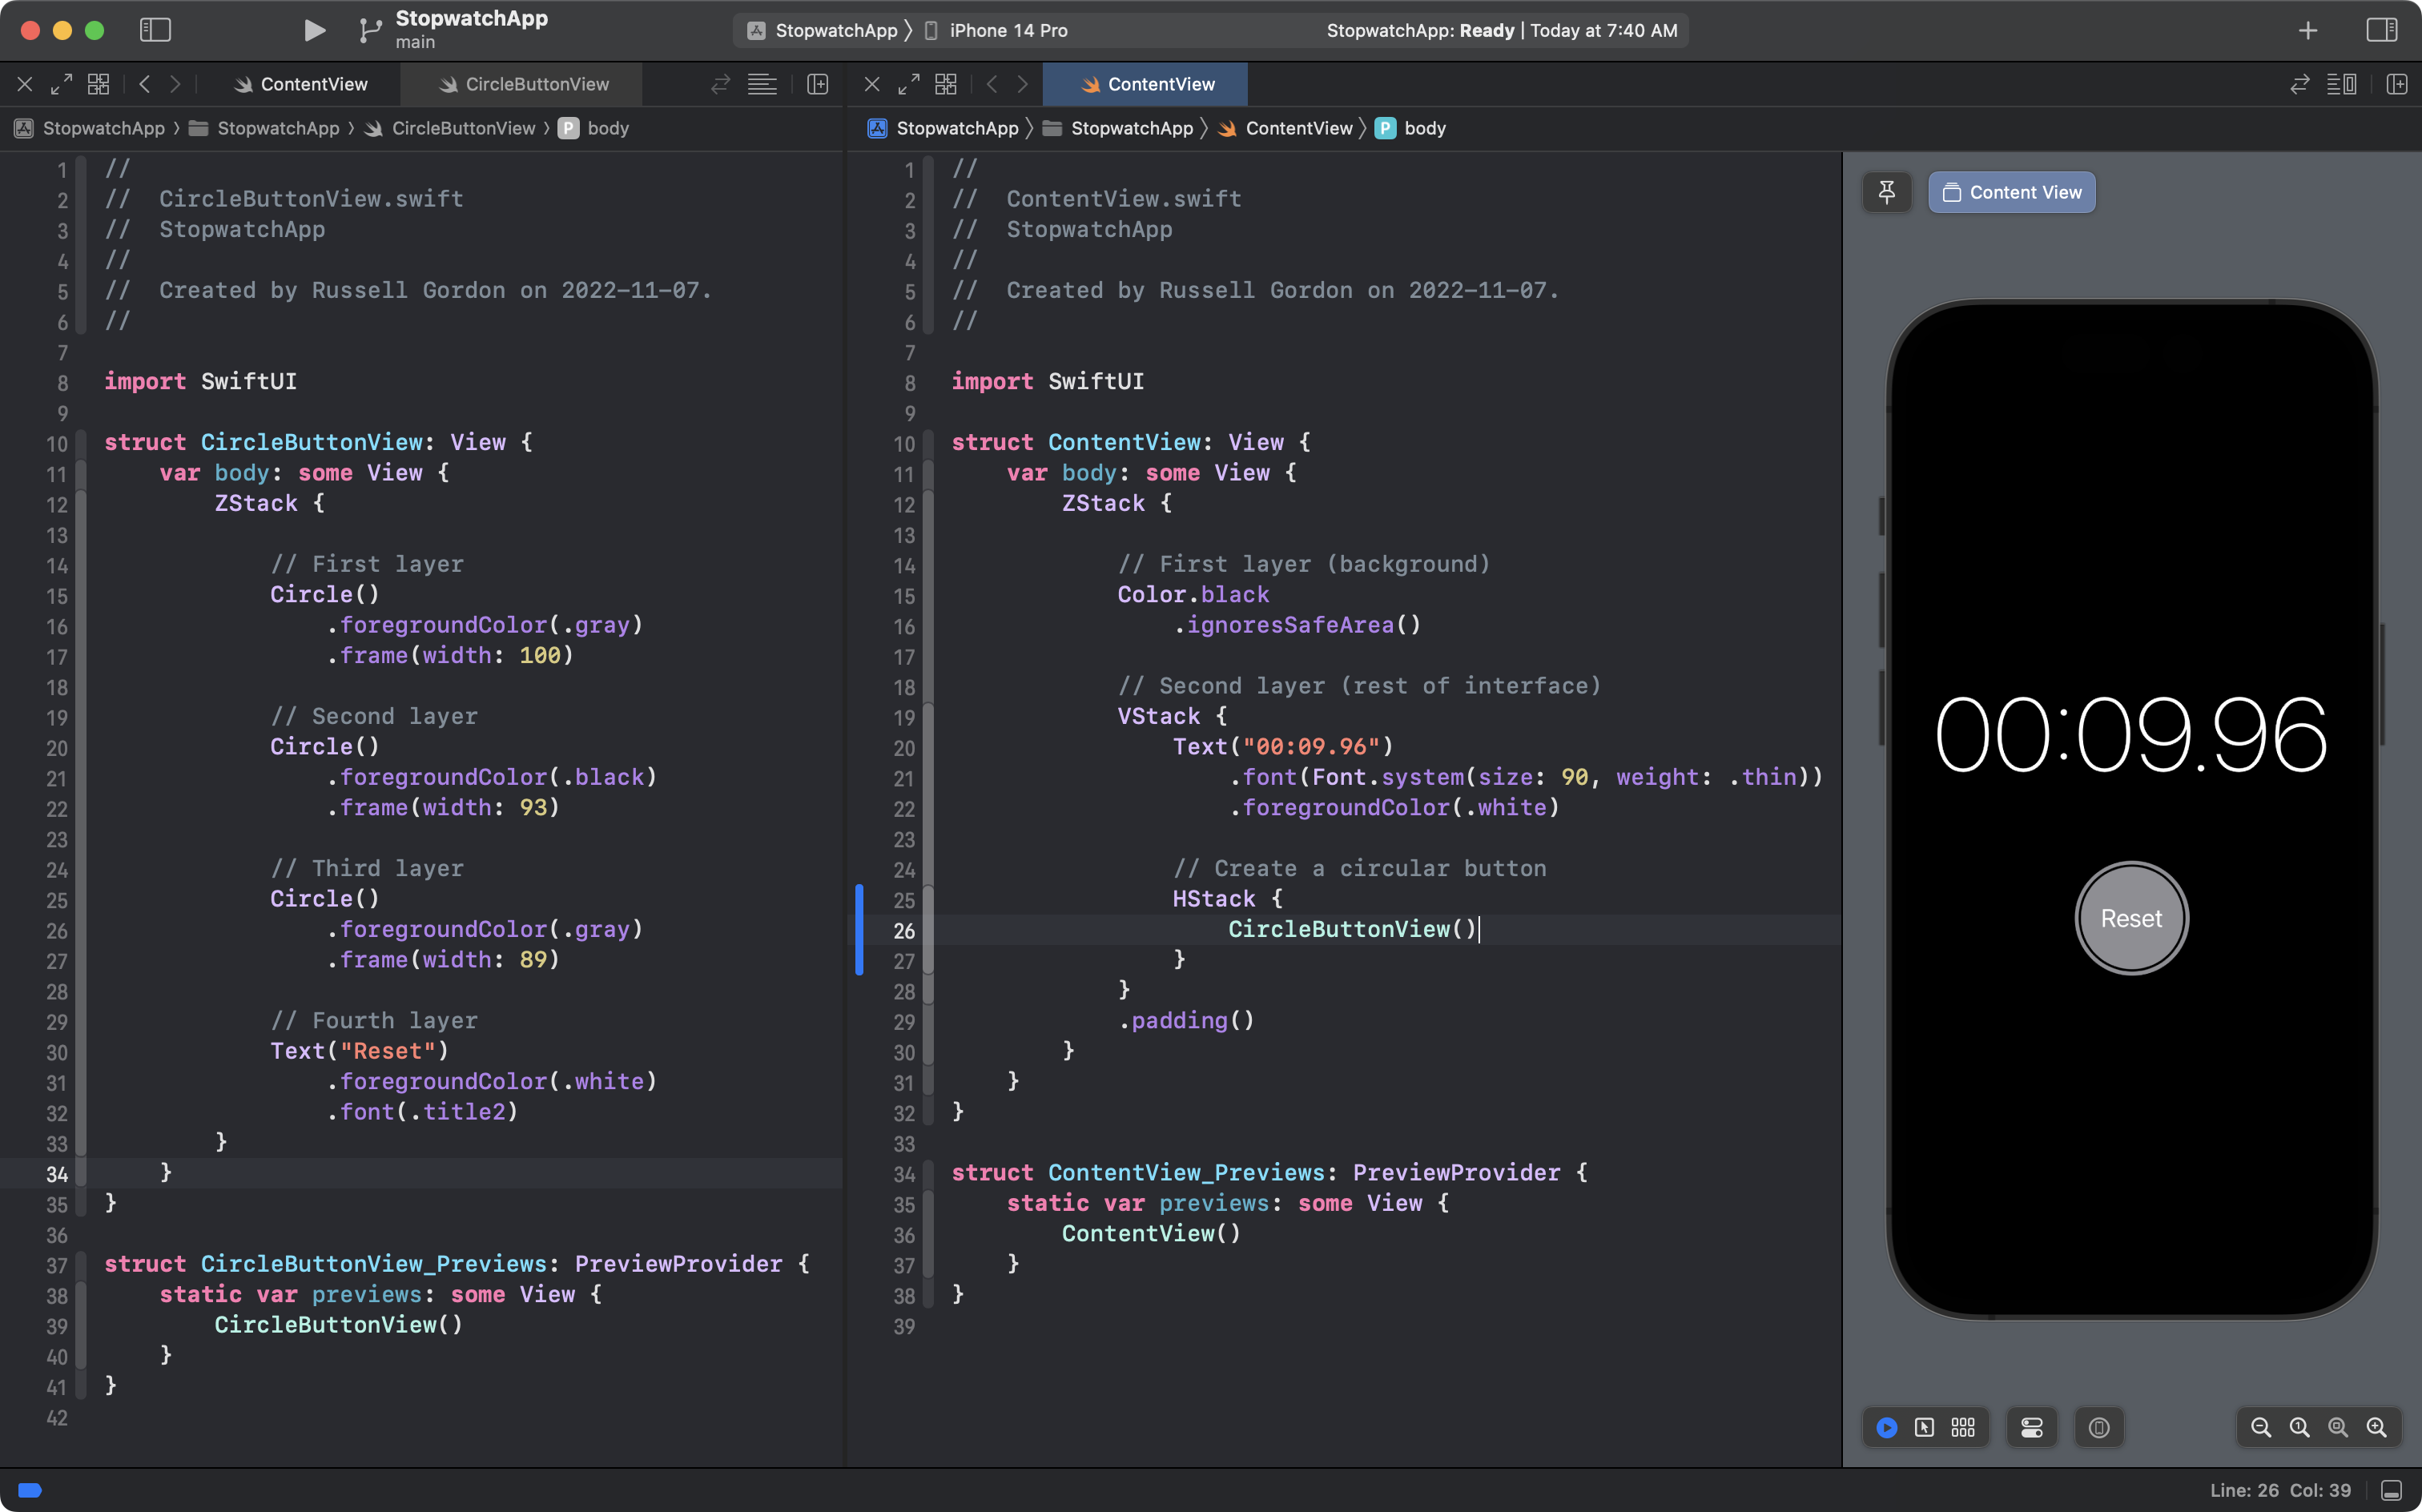This screenshot has width=2422, height=1512.
Task: Open canvas device variants settings sliders
Action: (x=2031, y=1427)
